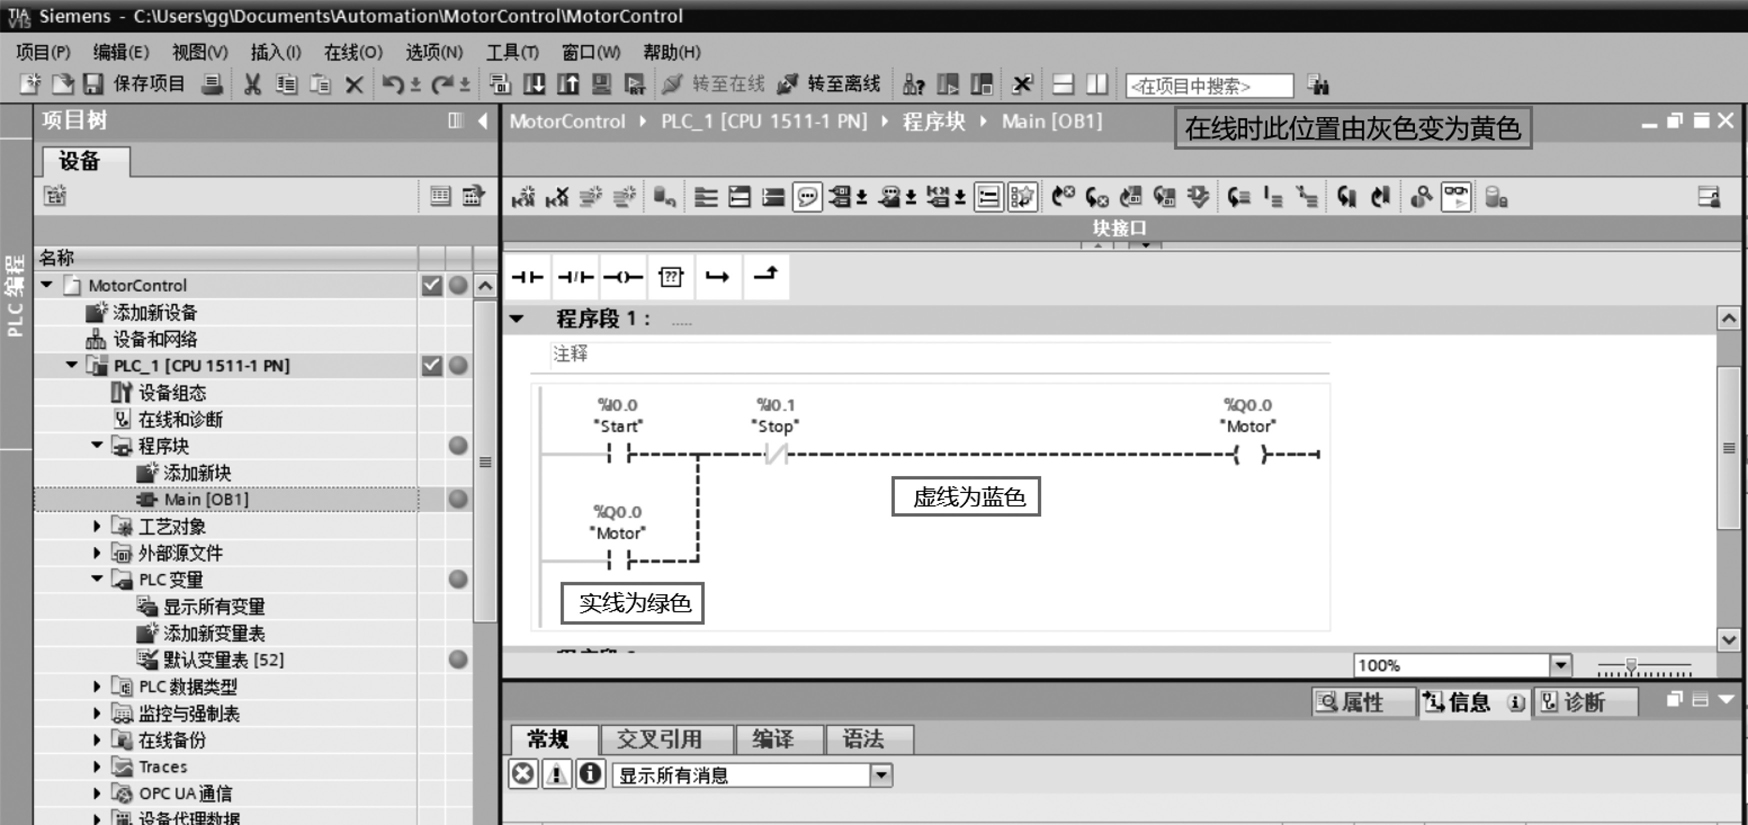
Task: Open the 显示所有消息 dropdown
Action: pos(881,775)
